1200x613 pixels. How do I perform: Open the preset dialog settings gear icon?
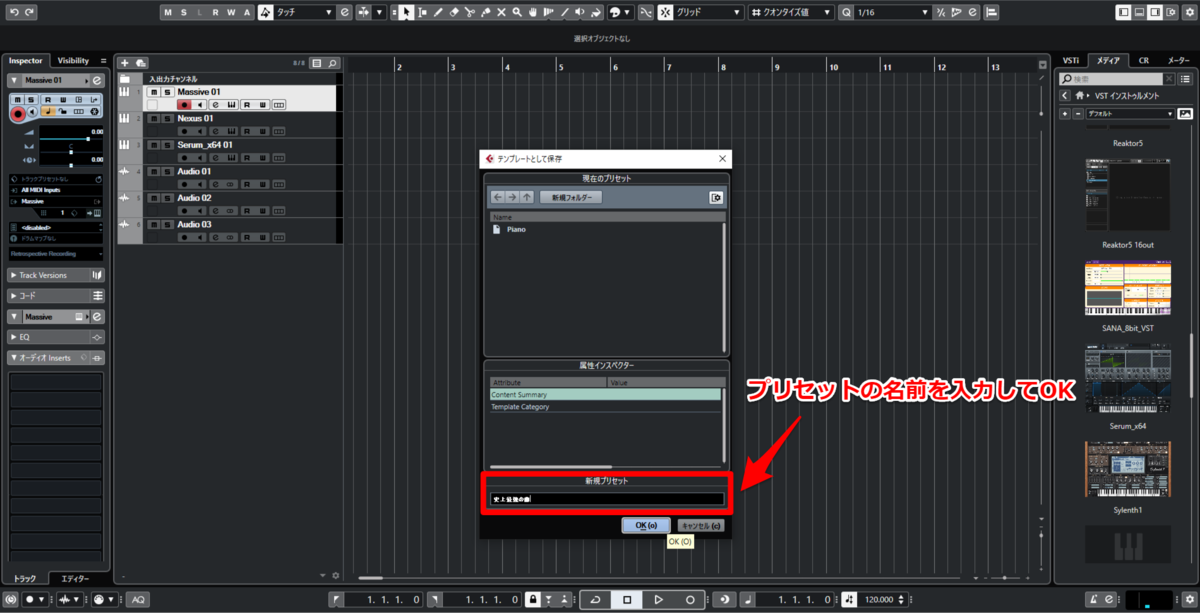click(x=716, y=197)
